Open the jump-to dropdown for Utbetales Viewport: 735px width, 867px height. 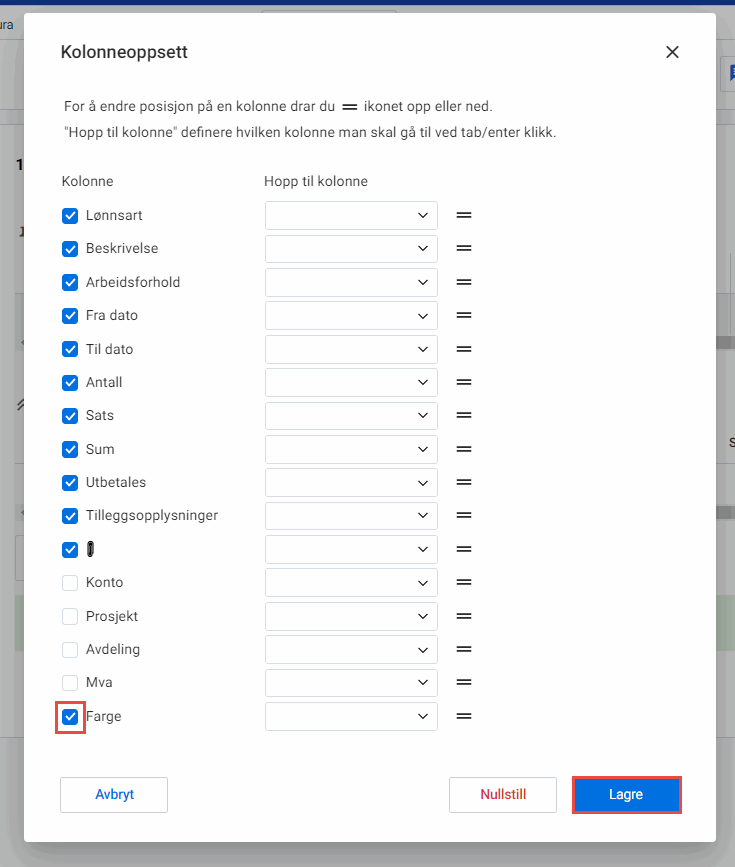click(351, 482)
